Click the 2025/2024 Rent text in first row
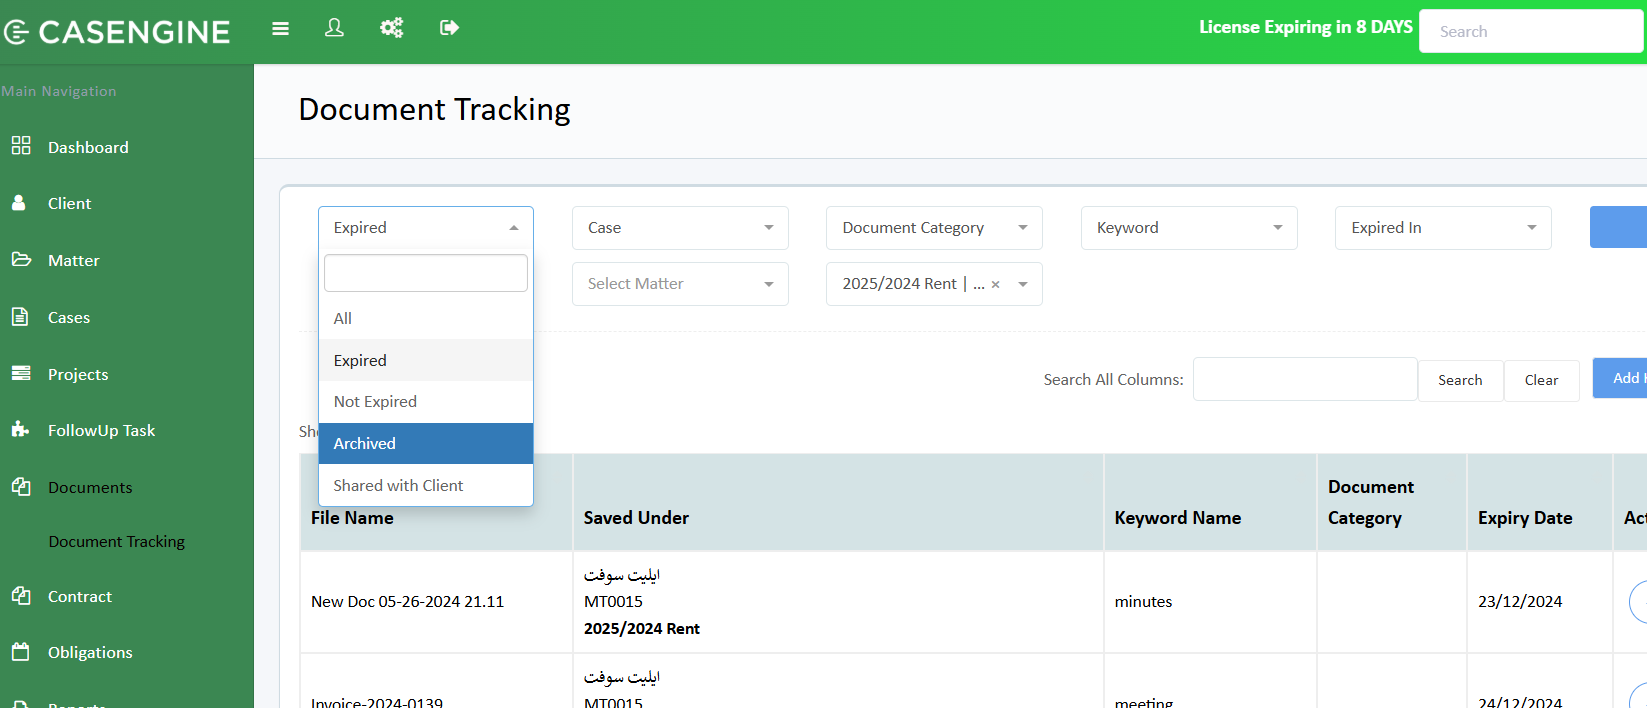 tap(642, 629)
